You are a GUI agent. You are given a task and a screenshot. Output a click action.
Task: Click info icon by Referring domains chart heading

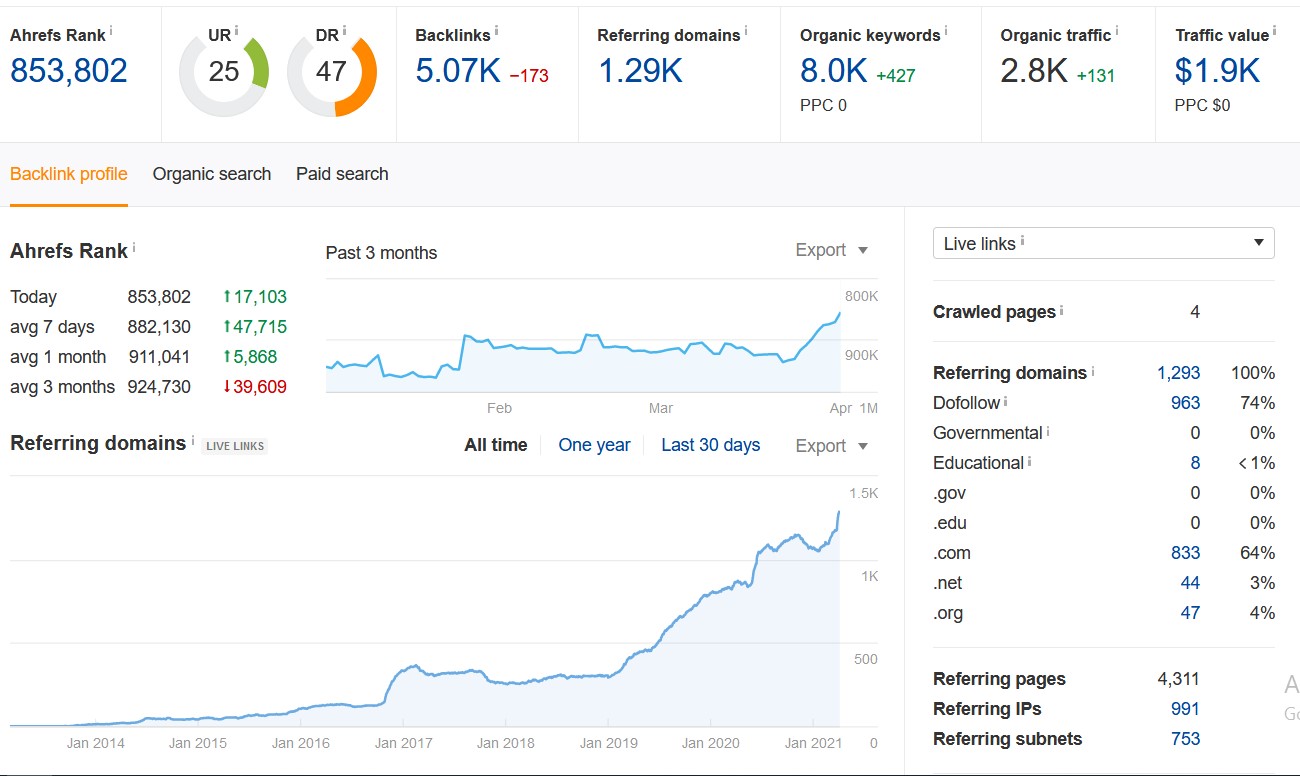pos(193,440)
